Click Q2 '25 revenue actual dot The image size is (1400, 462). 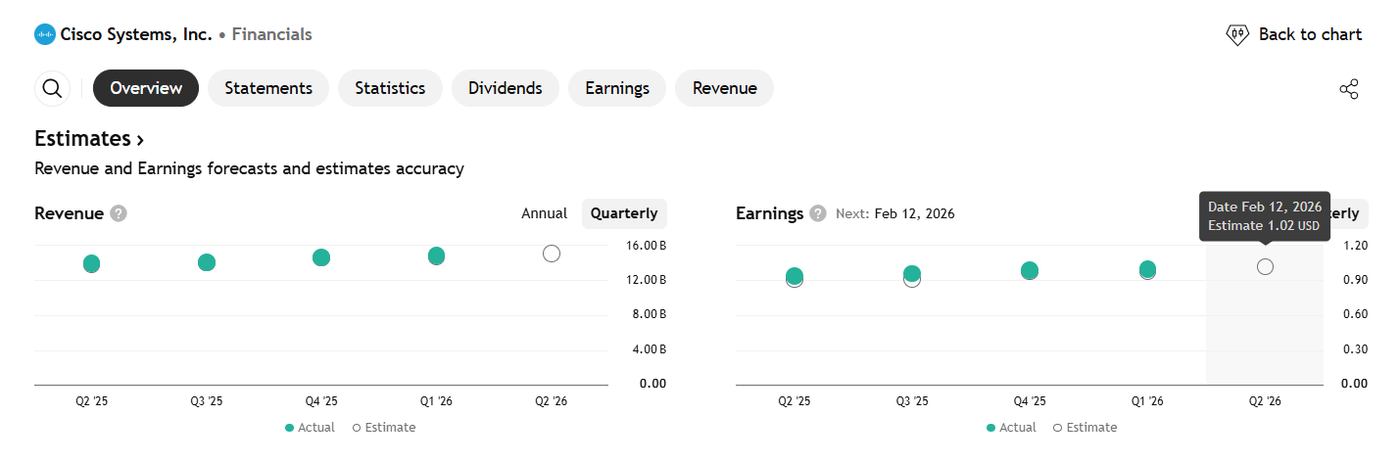coord(91,264)
